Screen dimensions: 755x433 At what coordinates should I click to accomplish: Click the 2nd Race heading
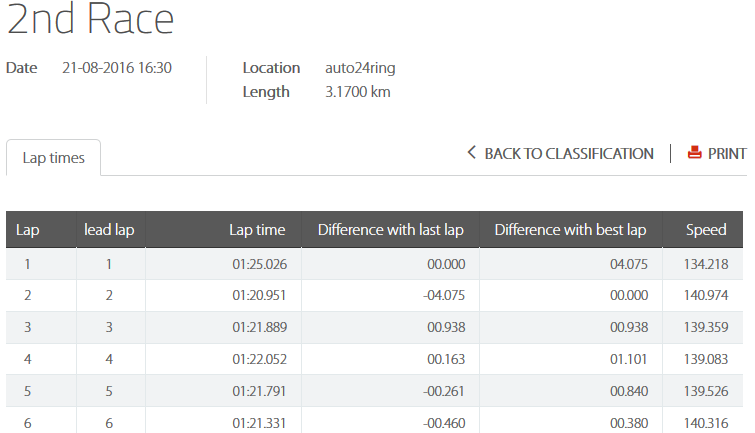click(91, 20)
